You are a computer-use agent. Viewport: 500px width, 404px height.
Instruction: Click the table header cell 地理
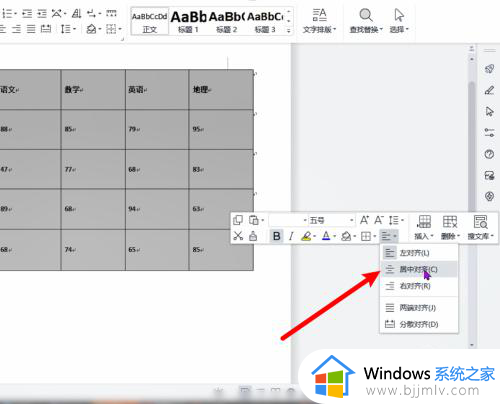tap(221, 89)
